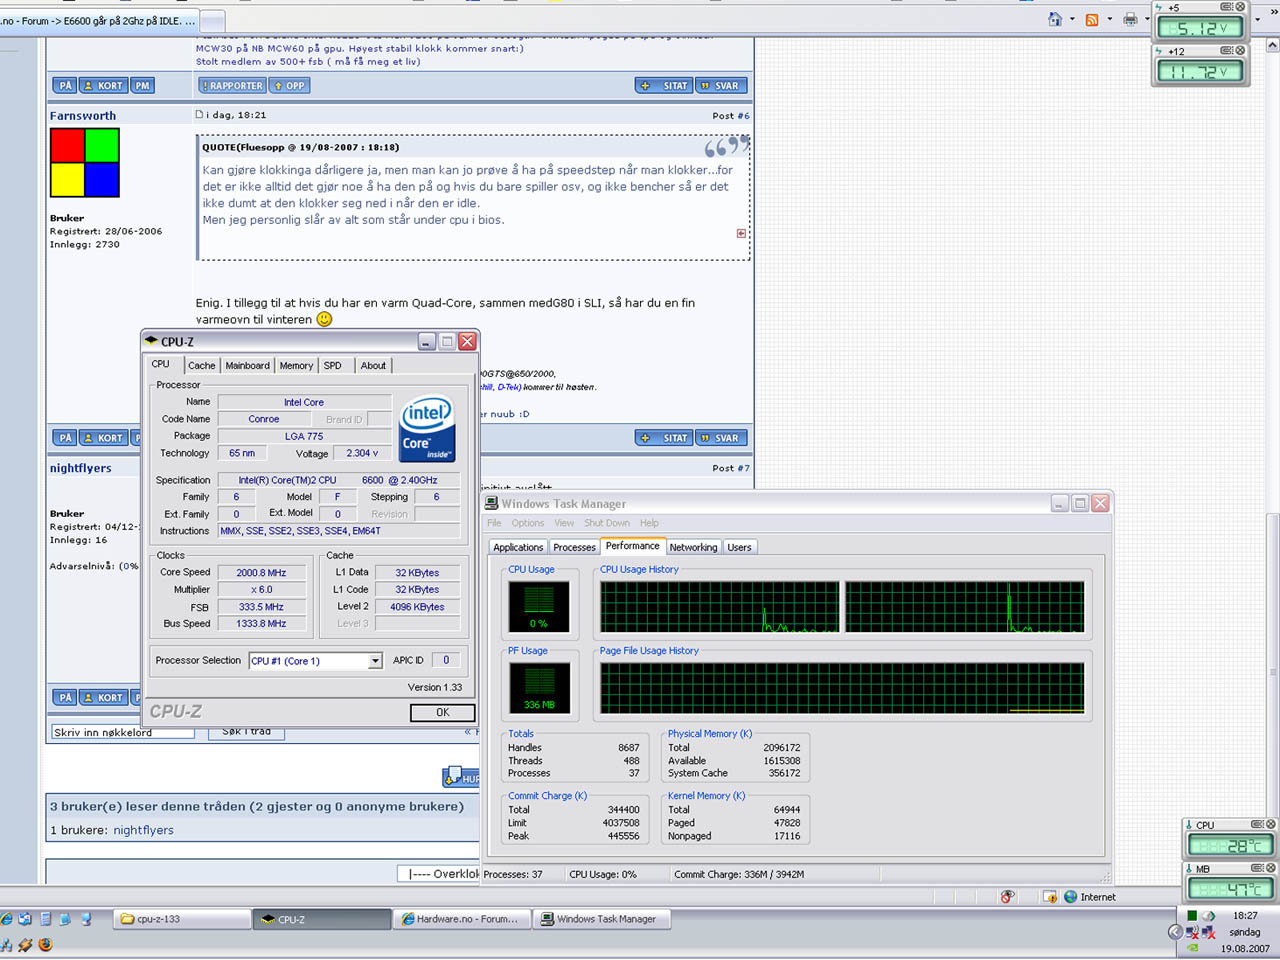Click SITAT button on Farnsworth's post

663,438
